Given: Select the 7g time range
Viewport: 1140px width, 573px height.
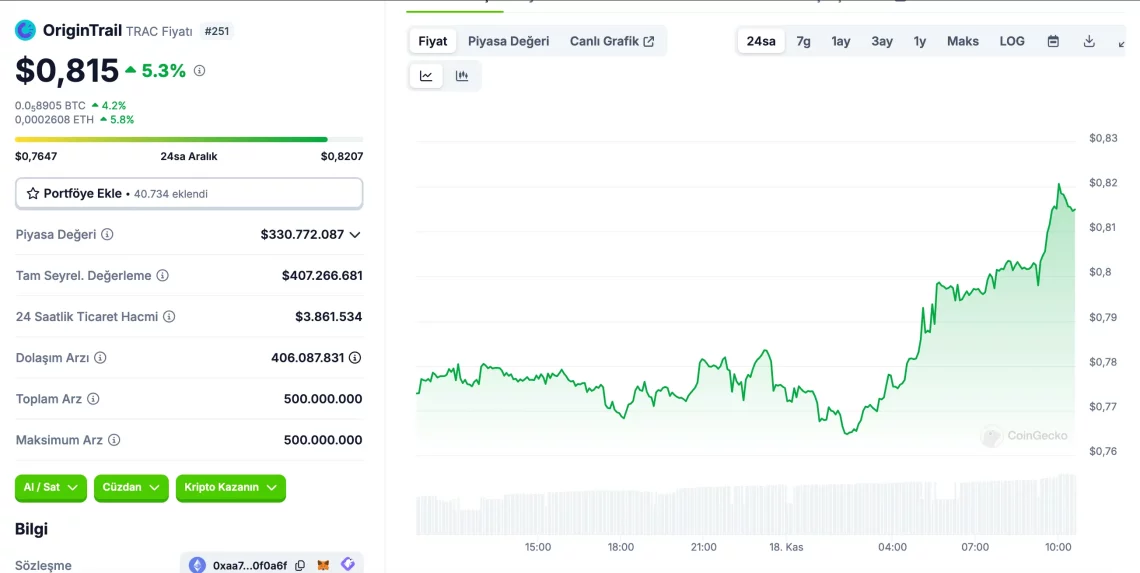Looking at the screenshot, I should coord(803,41).
